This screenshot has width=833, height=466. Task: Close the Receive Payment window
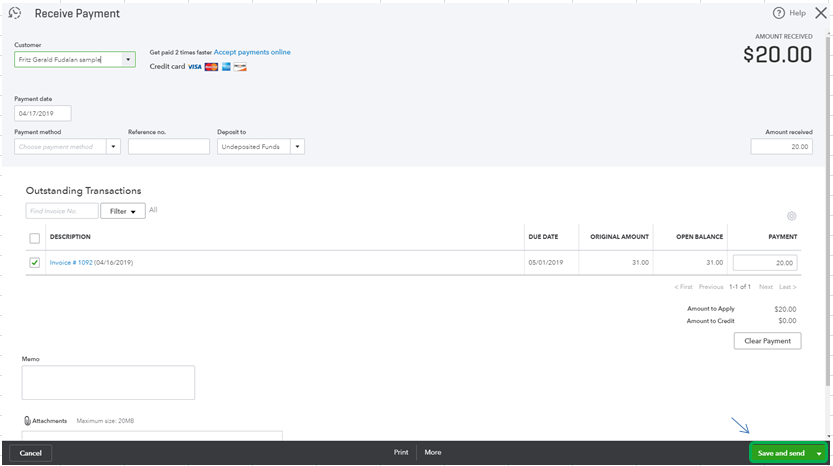point(821,13)
